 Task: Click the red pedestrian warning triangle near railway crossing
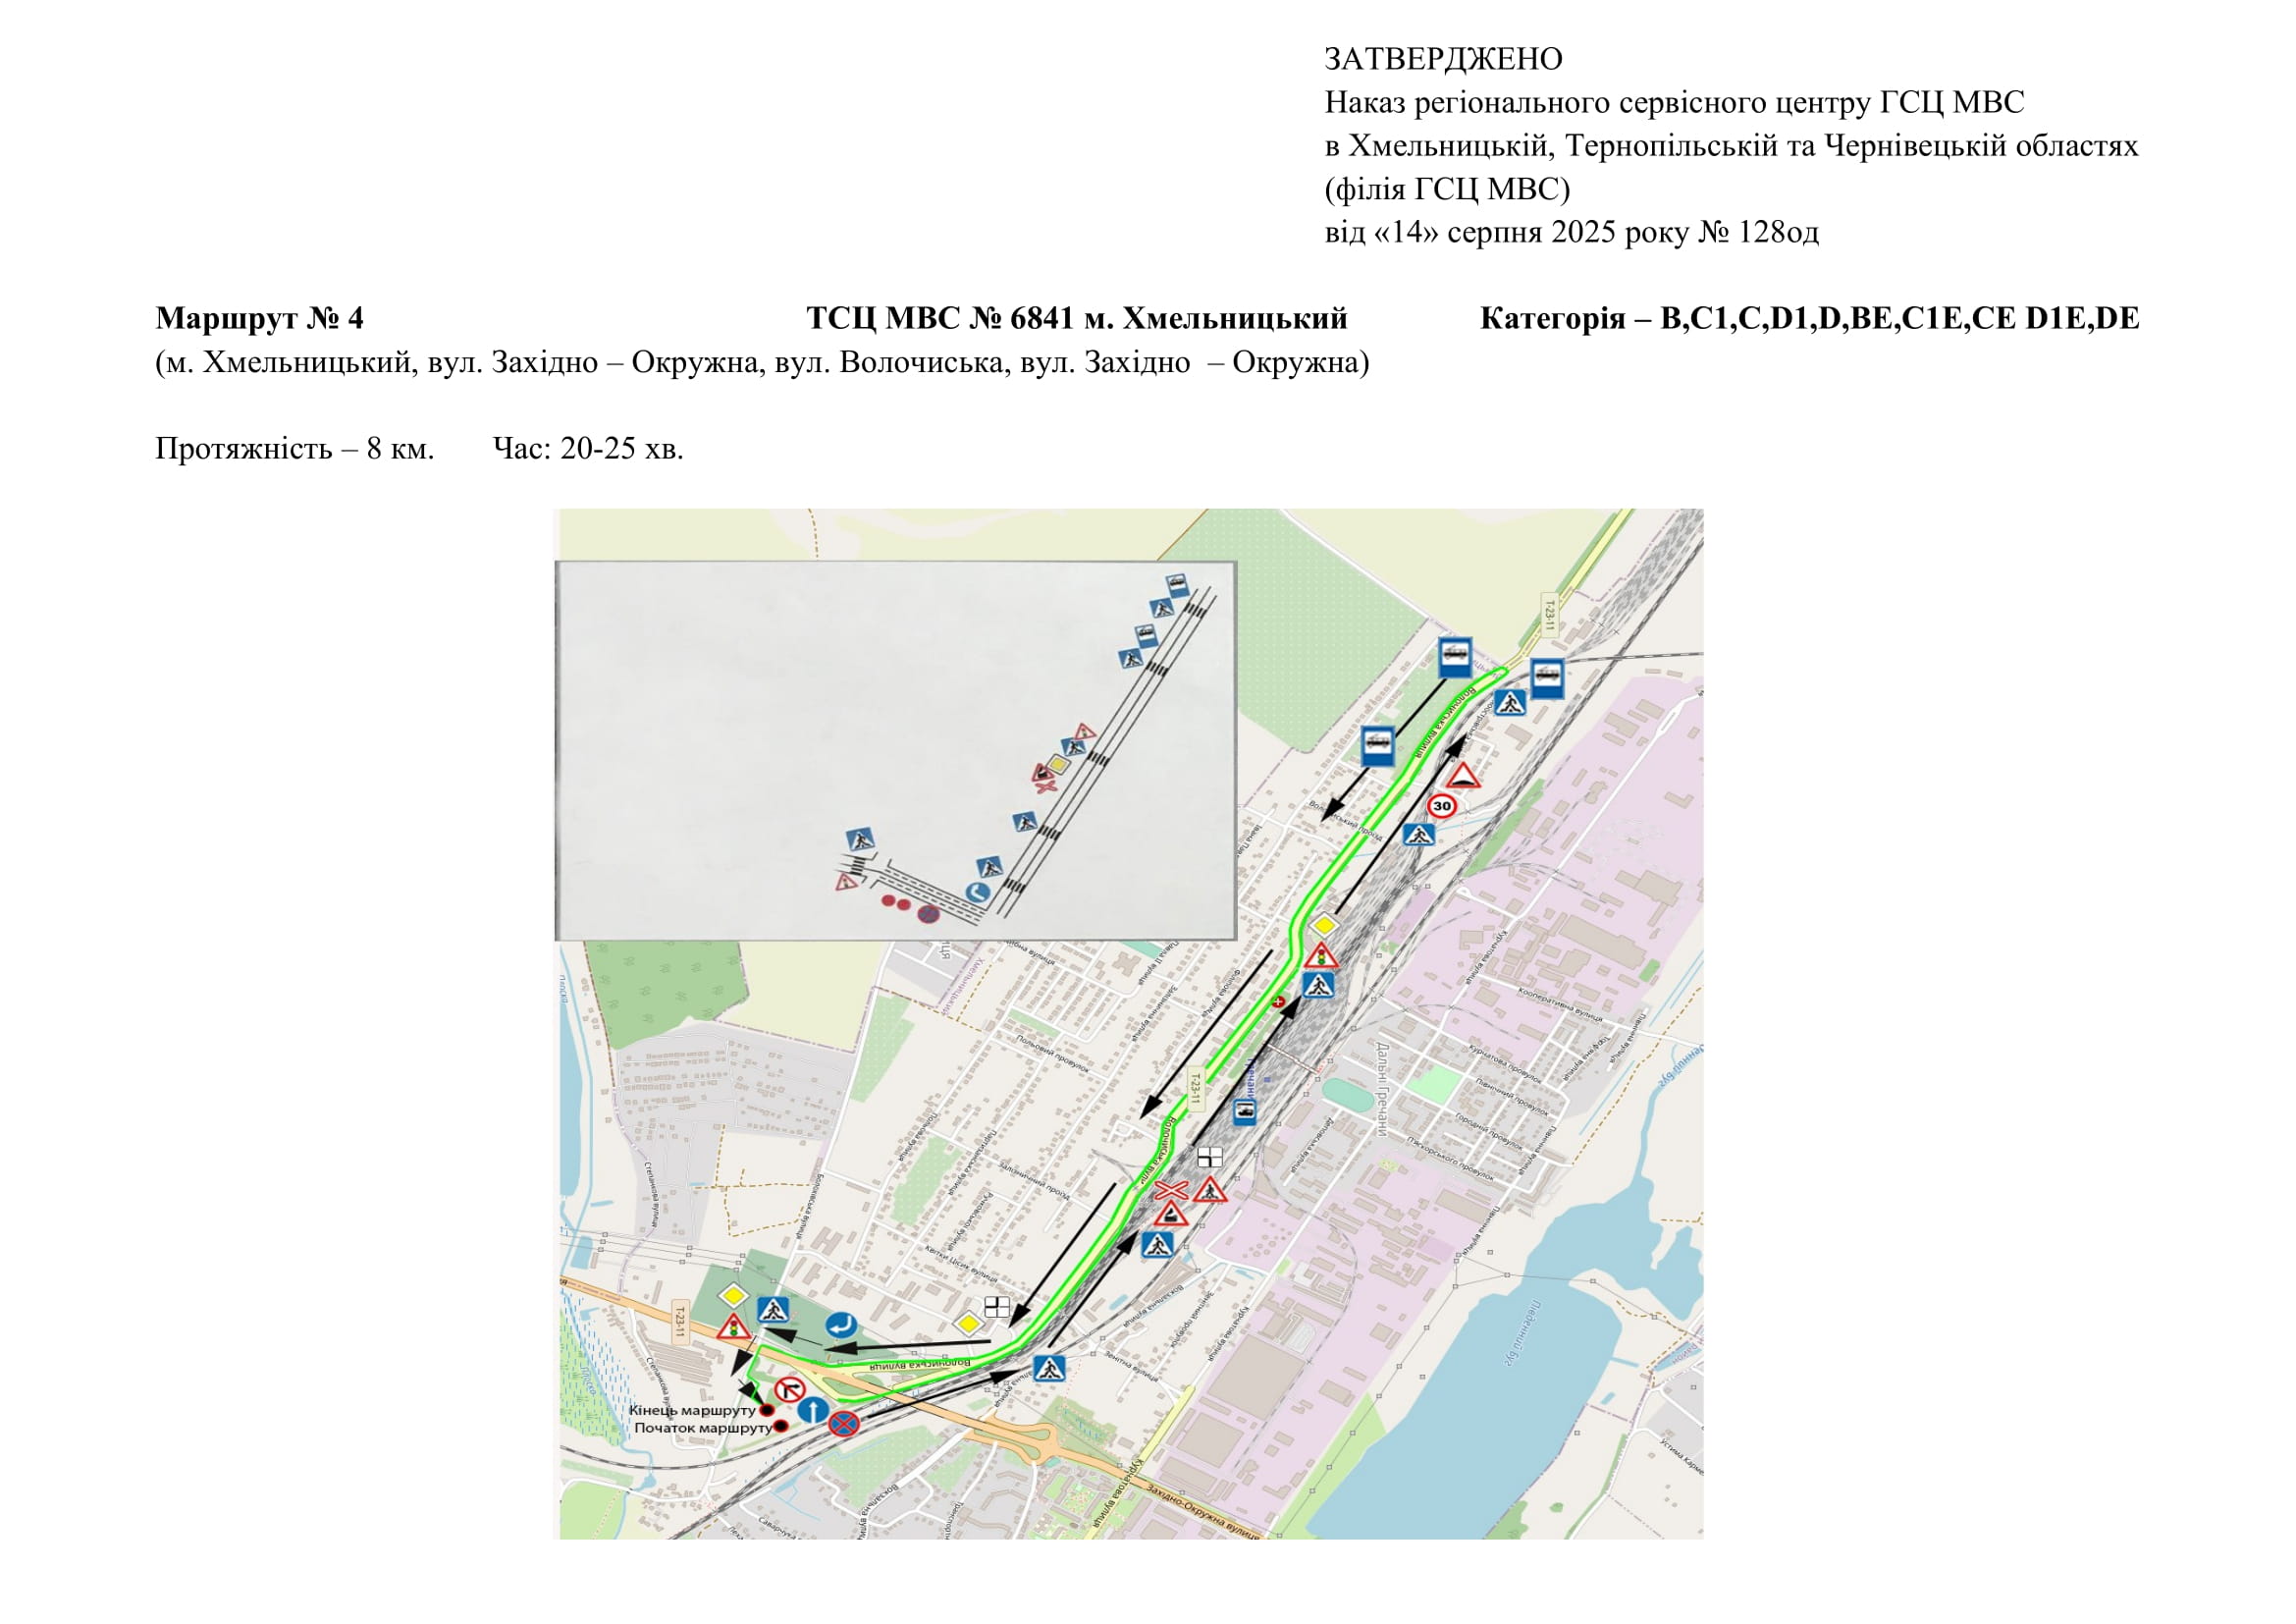tap(1210, 1190)
